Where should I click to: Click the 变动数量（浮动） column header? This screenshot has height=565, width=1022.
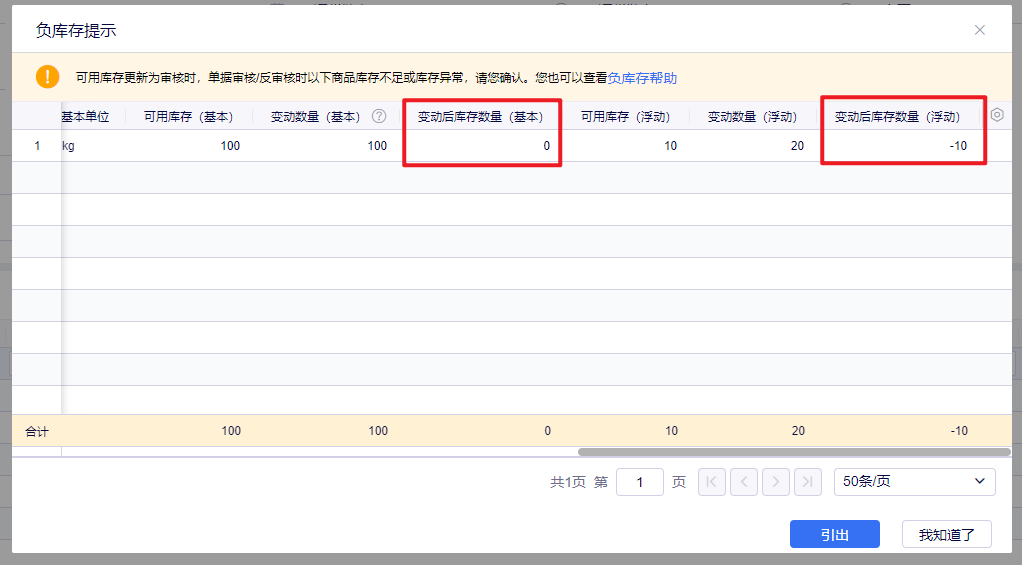click(x=752, y=116)
